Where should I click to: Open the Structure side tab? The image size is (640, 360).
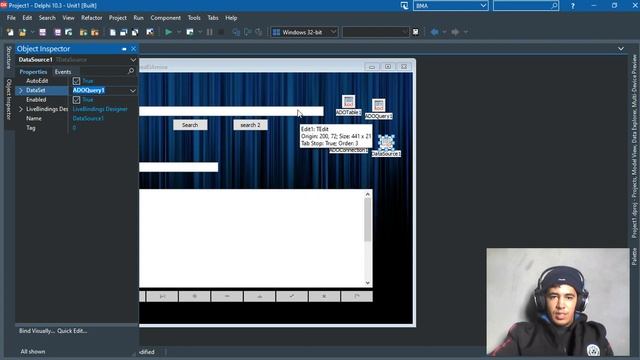9,58
